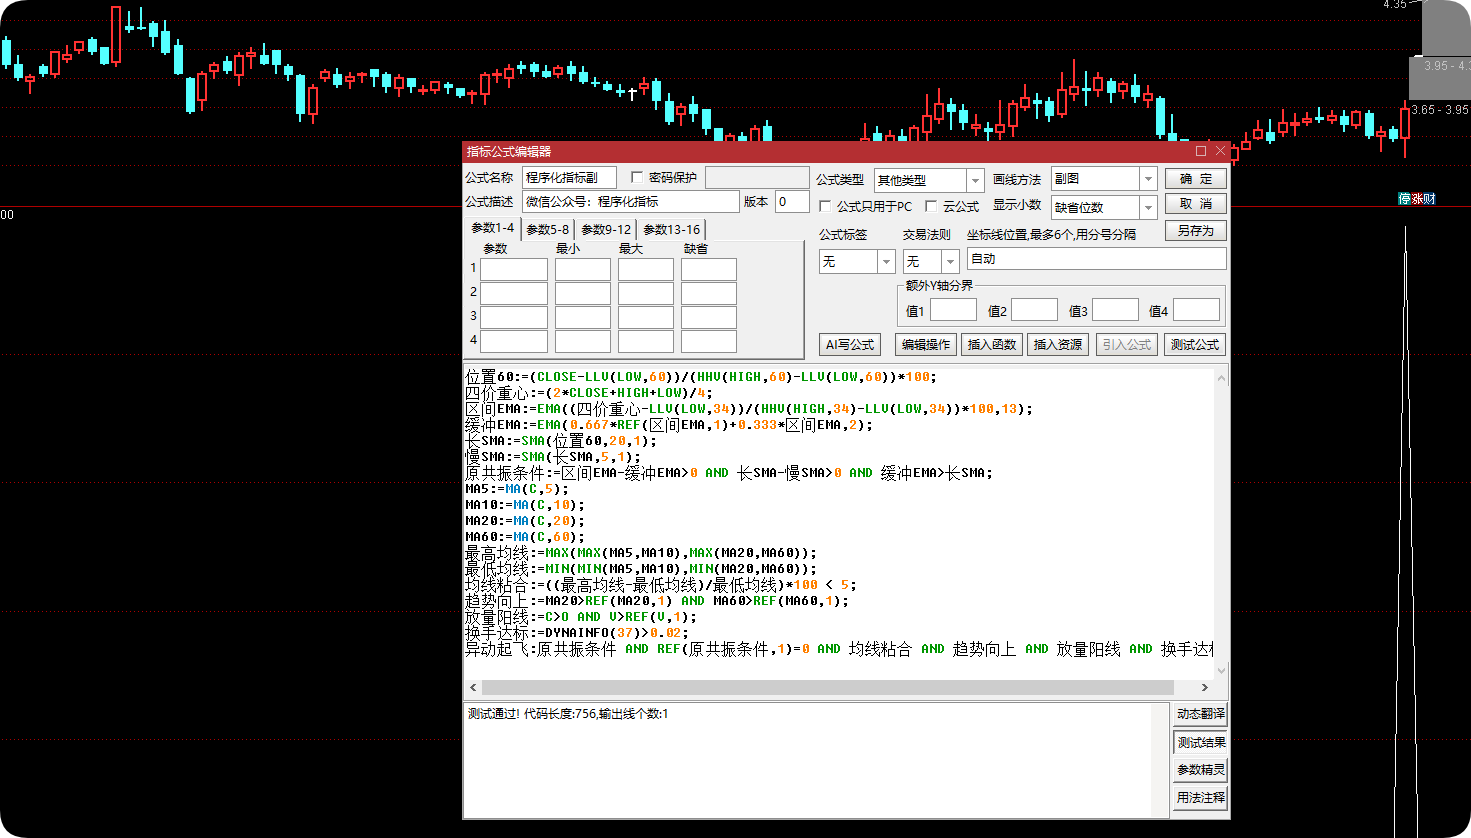Click the 插入函数 button

[992, 345]
